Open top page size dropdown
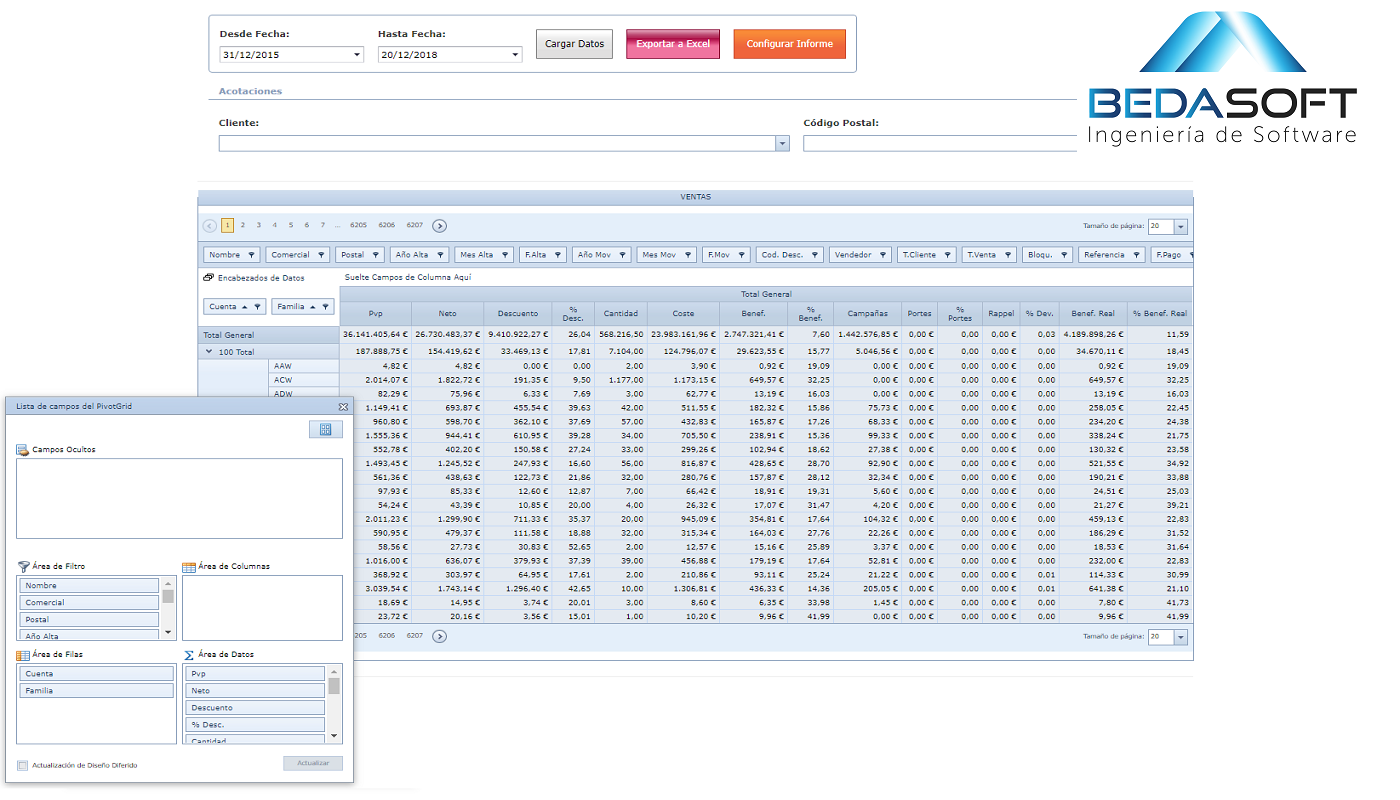The image size is (1400, 800). pos(1180,227)
